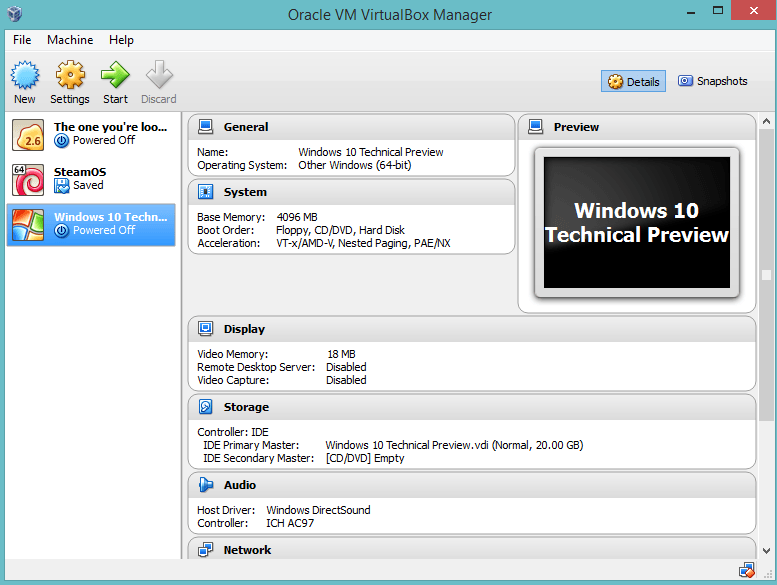
Task: Click the General section monitor icon
Action: click(206, 127)
